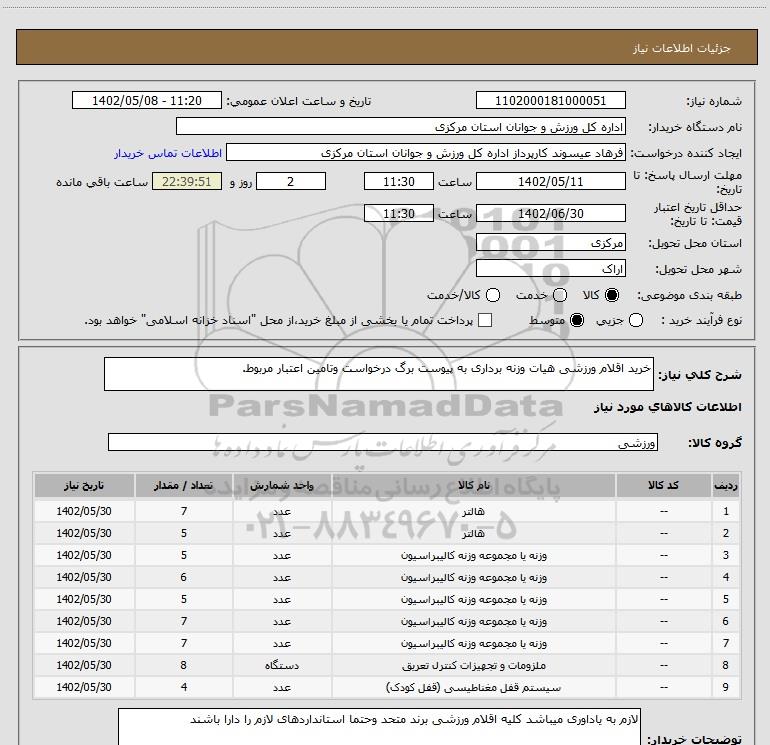Click the جزئیات اطلاعات نیاز header title
770x745 pixels.
(682, 48)
